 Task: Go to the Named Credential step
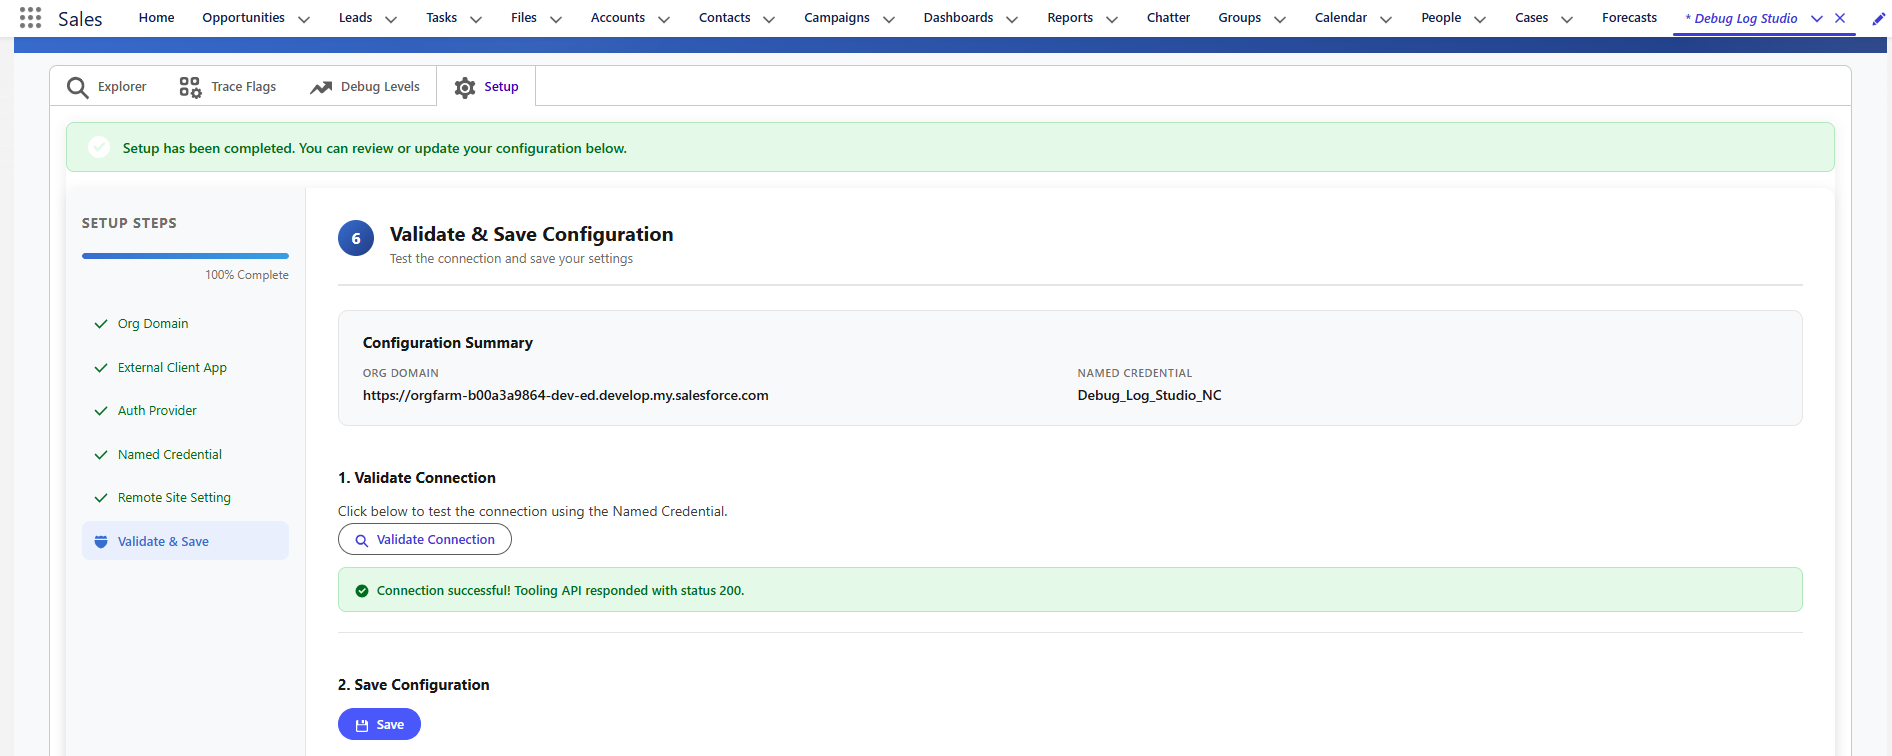(185, 455)
